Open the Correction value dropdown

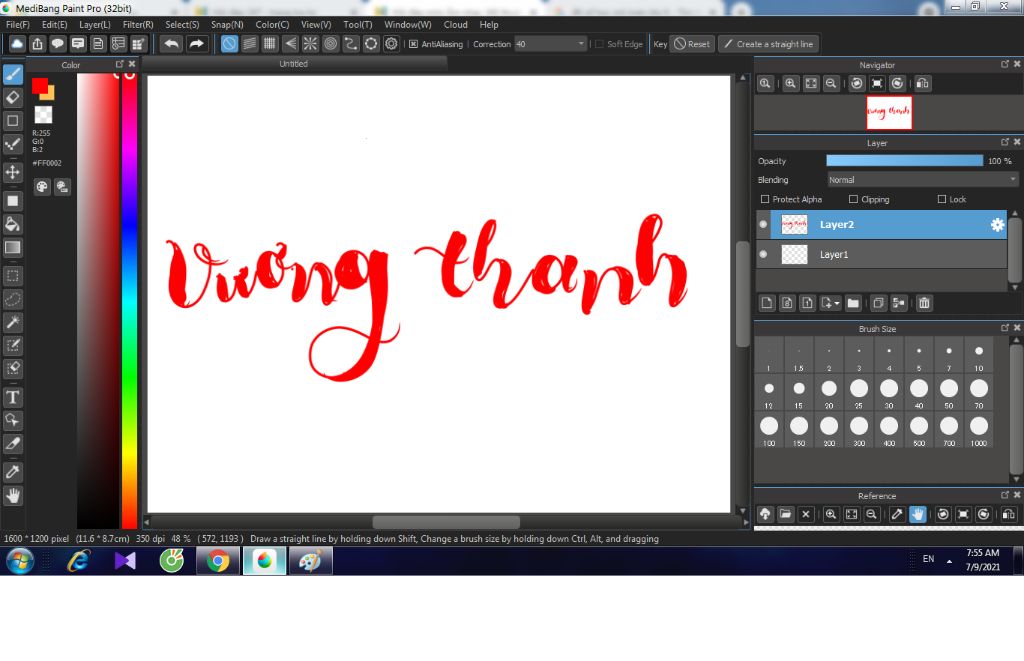point(581,44)
